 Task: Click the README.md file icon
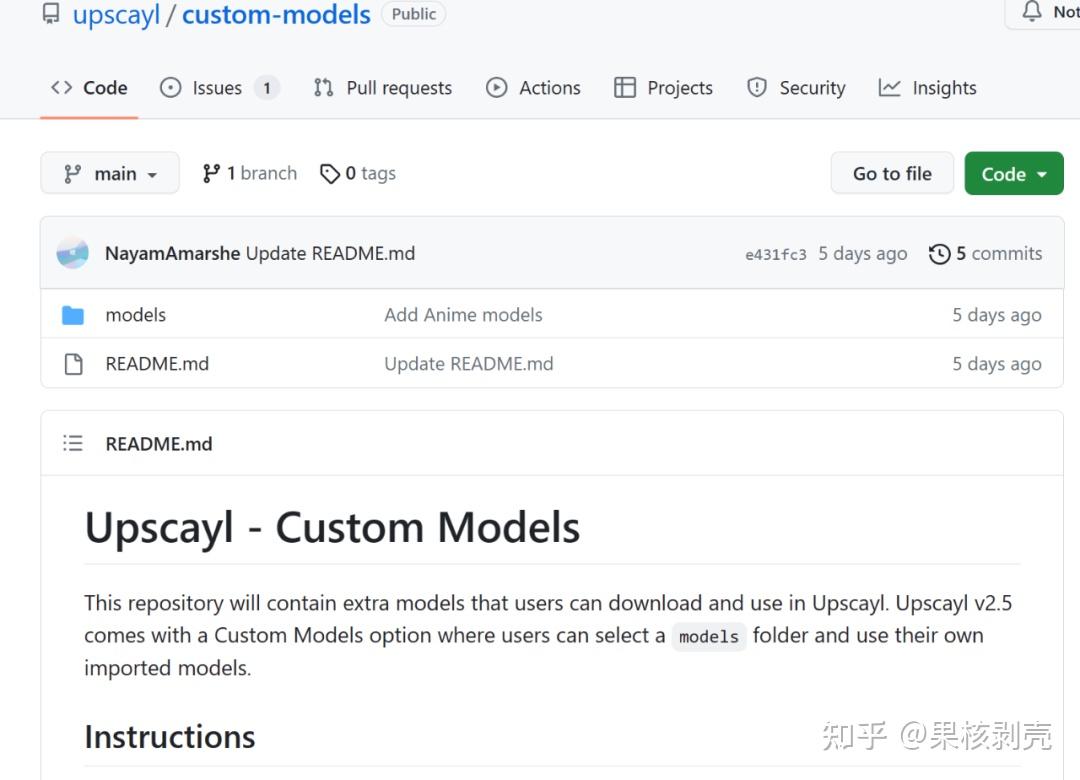[72, 363]
